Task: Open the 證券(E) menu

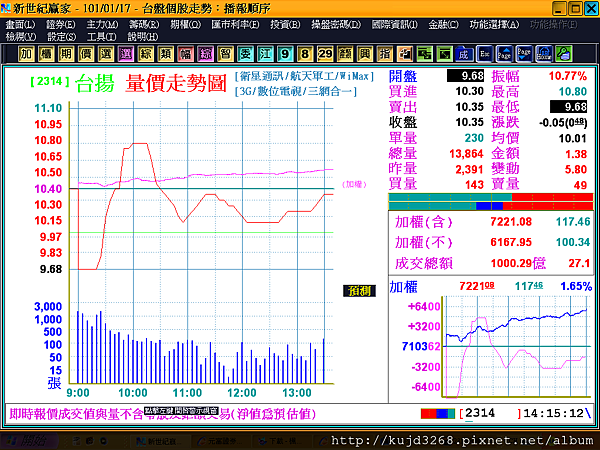Action: (61, 24)
